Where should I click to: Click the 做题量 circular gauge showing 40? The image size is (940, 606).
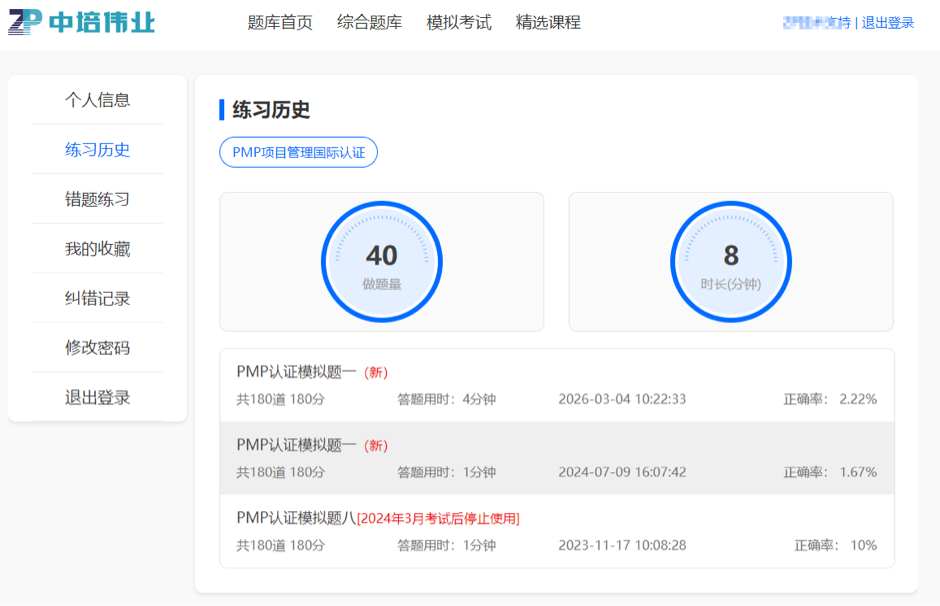tap(381, 262)
